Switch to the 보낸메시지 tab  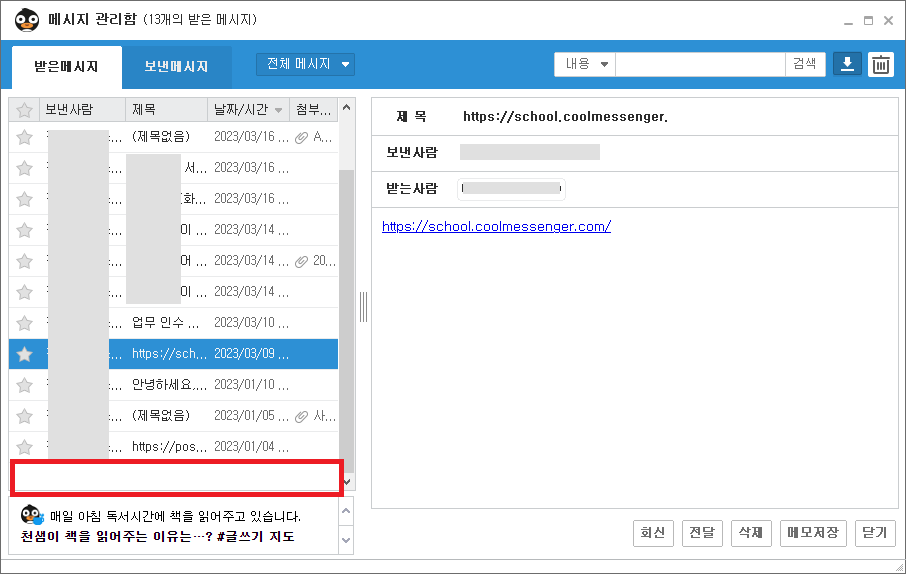pos(176,67)
